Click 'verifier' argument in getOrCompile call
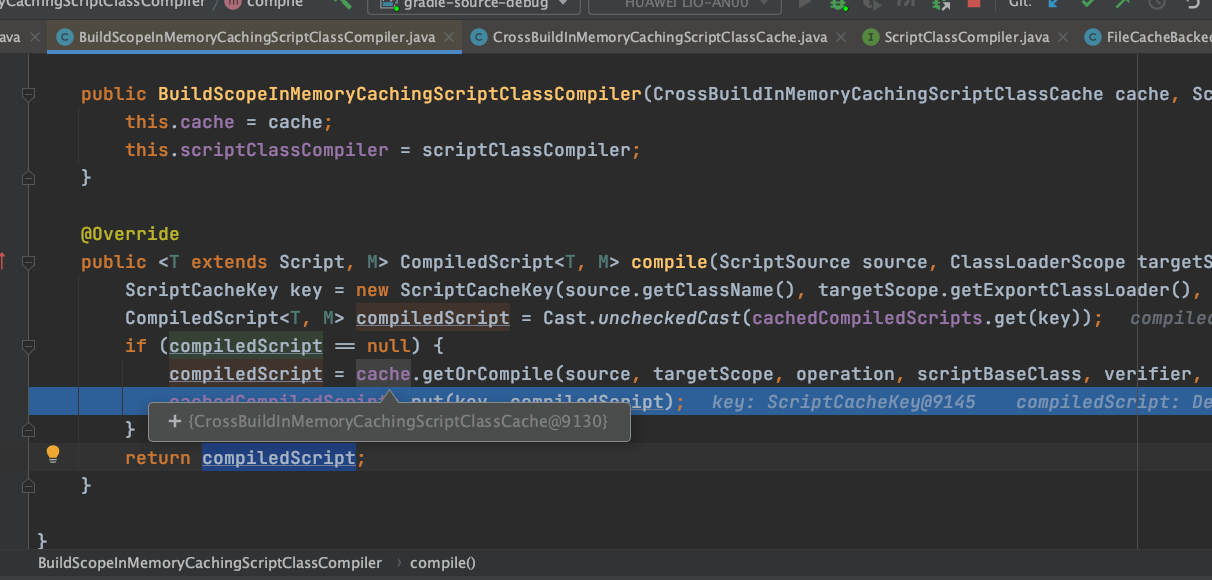The height and width of the screenshot is (580, 1212). click(1147, 374)
